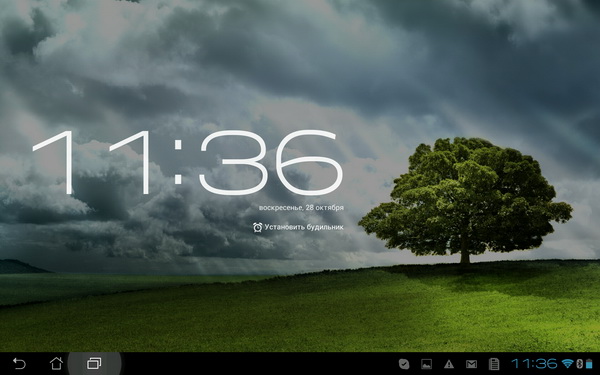600x375 pixels.
Task: Open the document notification icon
Action: click(494, 364)
